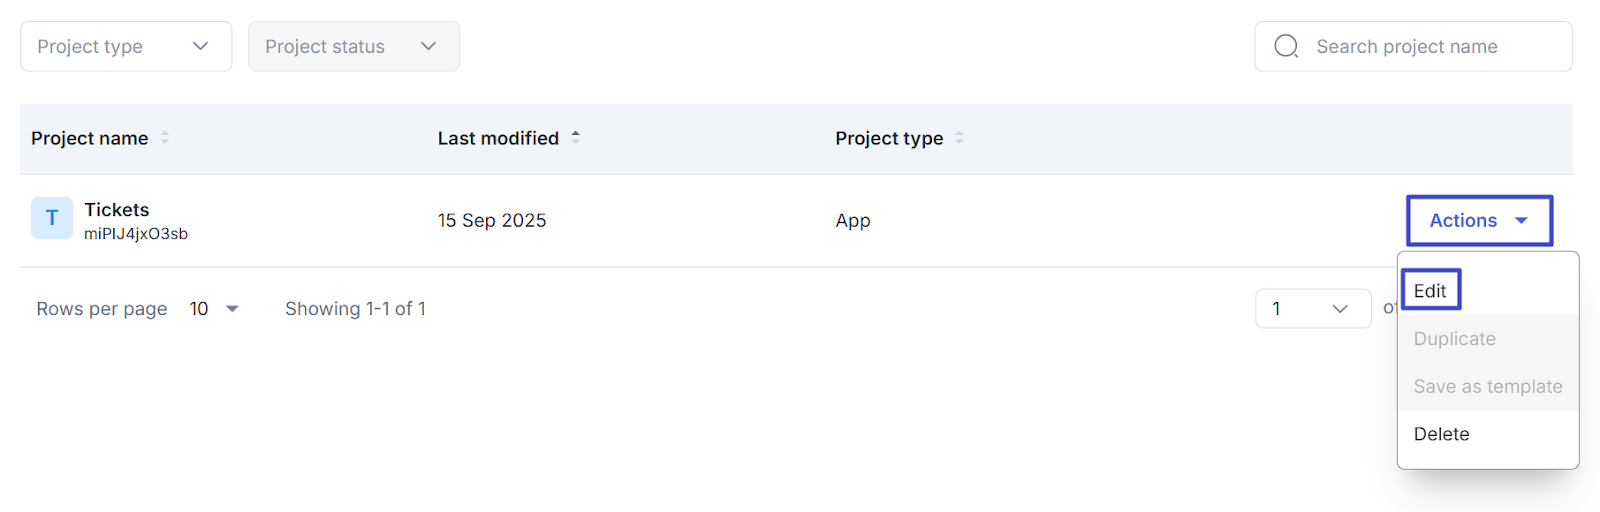This screenshot has width=1600, height=512.
Task: Choose Edit from the Actions menu
Action: tap(1430, 291)
